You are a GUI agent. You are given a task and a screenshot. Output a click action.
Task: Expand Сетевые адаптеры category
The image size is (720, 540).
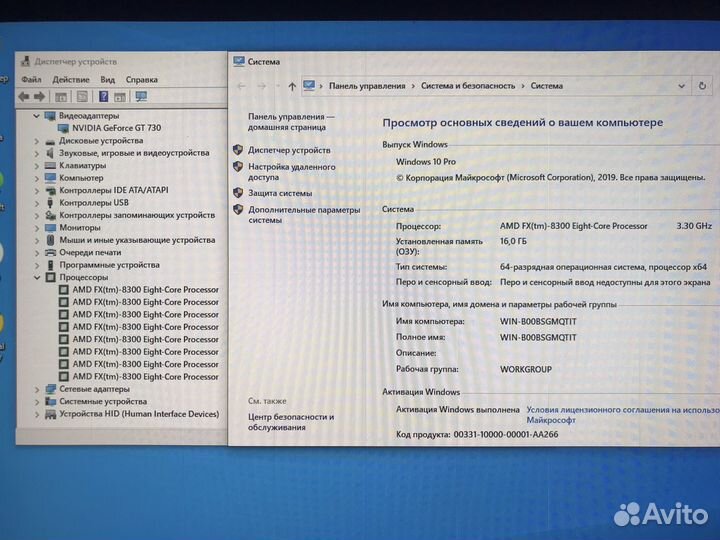coord(37,389)
